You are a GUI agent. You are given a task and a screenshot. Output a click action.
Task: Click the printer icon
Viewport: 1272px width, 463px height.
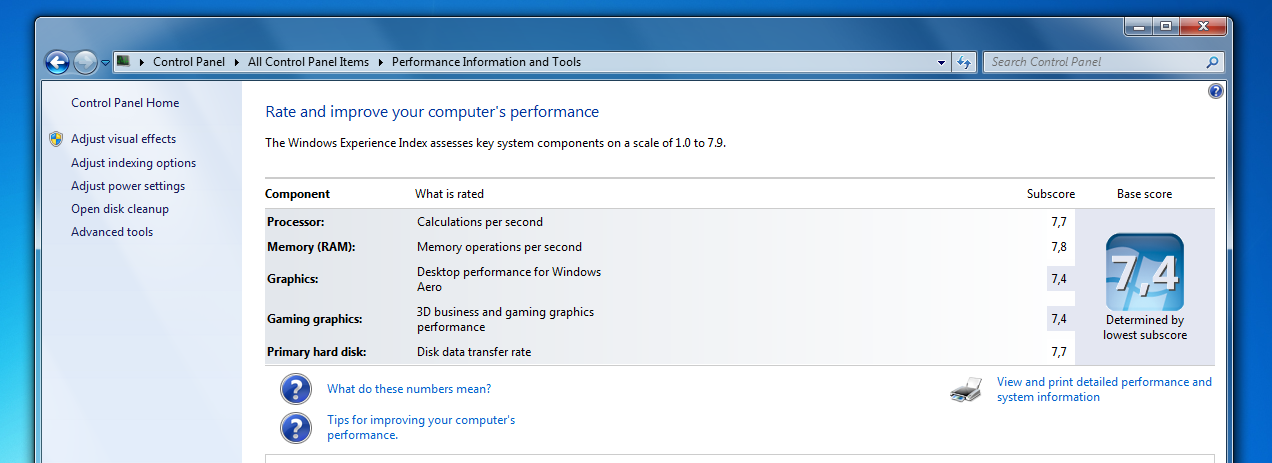[x=966, y=390]
